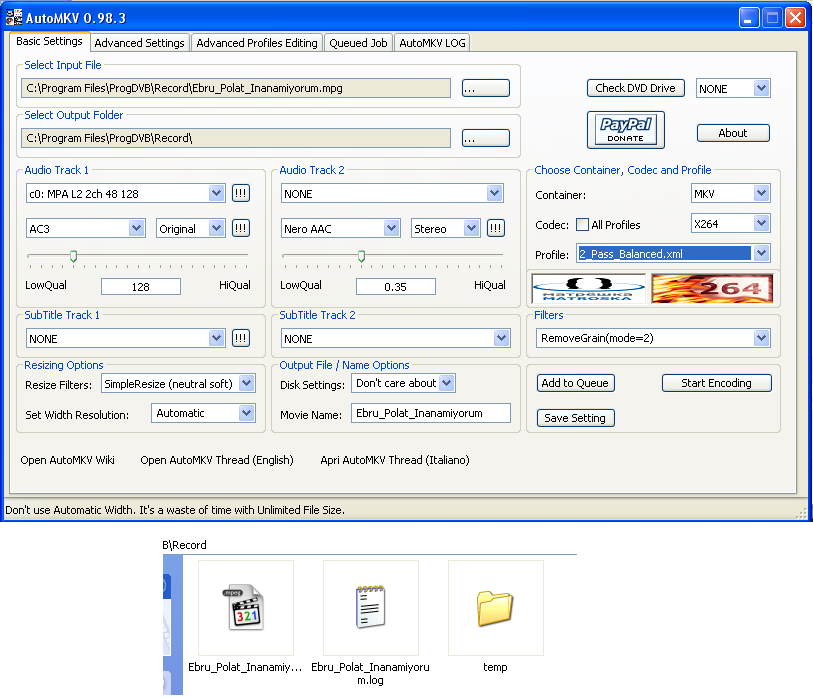Open the SubTitle Track 2 NONE dropdown
Screen dimensions: 813x698
(x=395, y=338)
